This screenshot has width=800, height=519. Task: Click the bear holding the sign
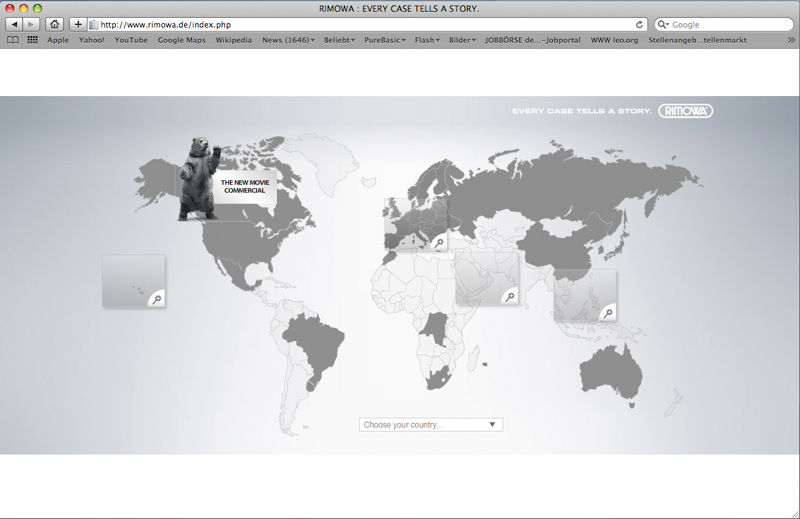click(198, 179)
